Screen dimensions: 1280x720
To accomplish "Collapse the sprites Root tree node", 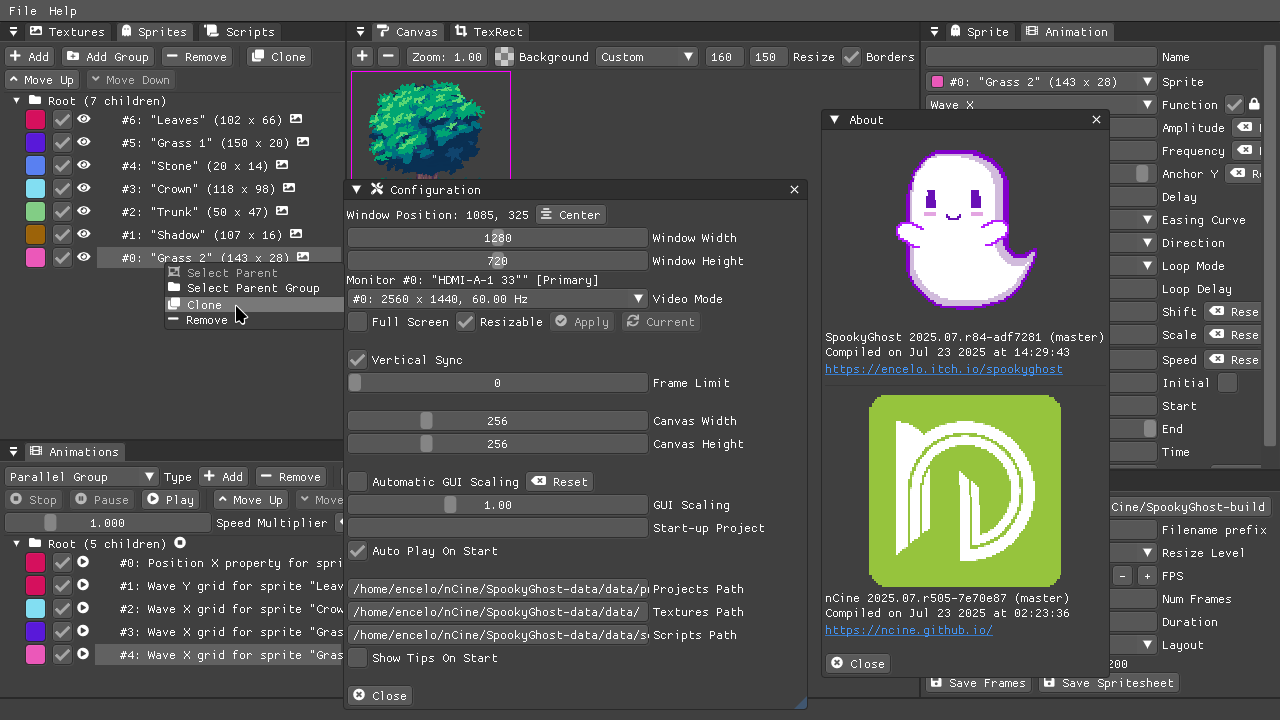I will tap(17, 101).
